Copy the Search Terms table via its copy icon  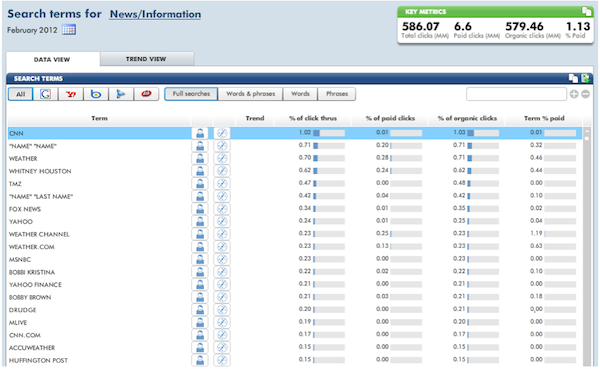tap(573, 78)
